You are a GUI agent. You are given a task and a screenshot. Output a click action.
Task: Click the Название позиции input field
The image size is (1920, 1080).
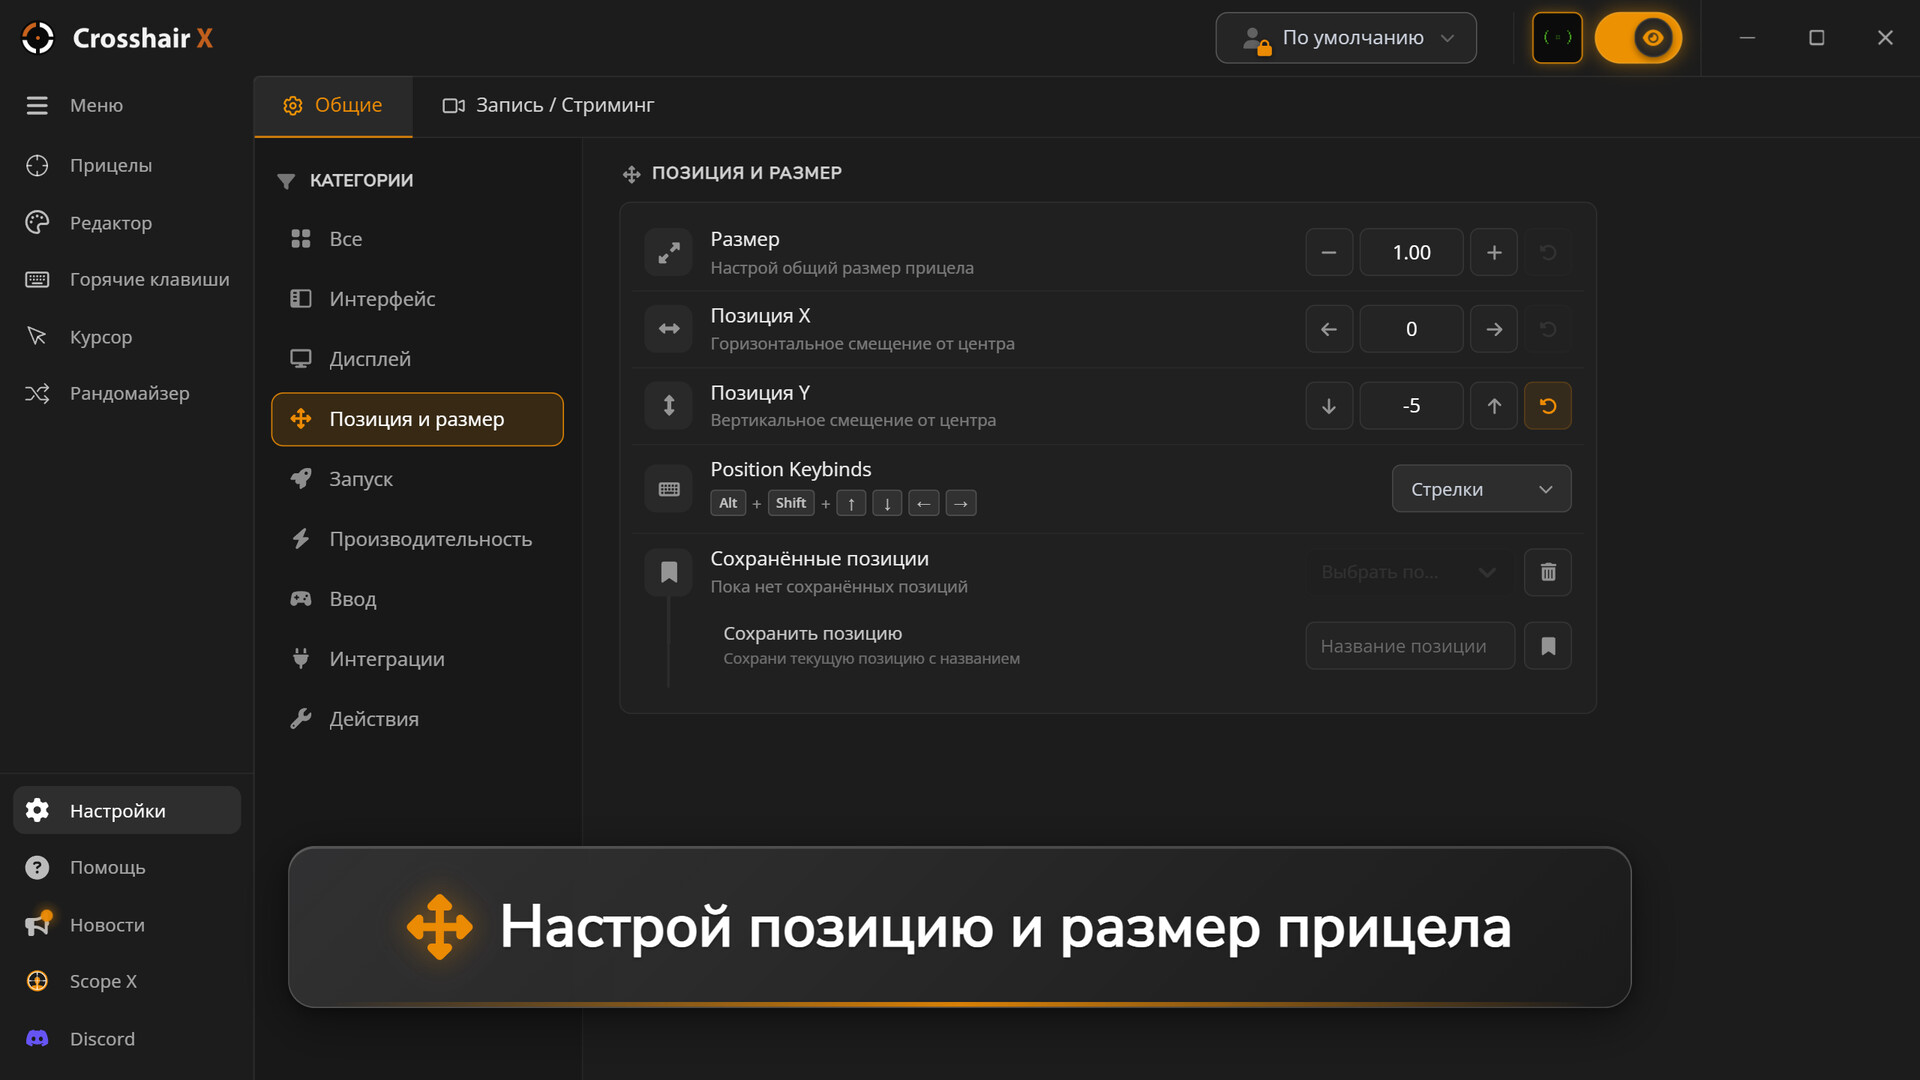pos(1410,646)
